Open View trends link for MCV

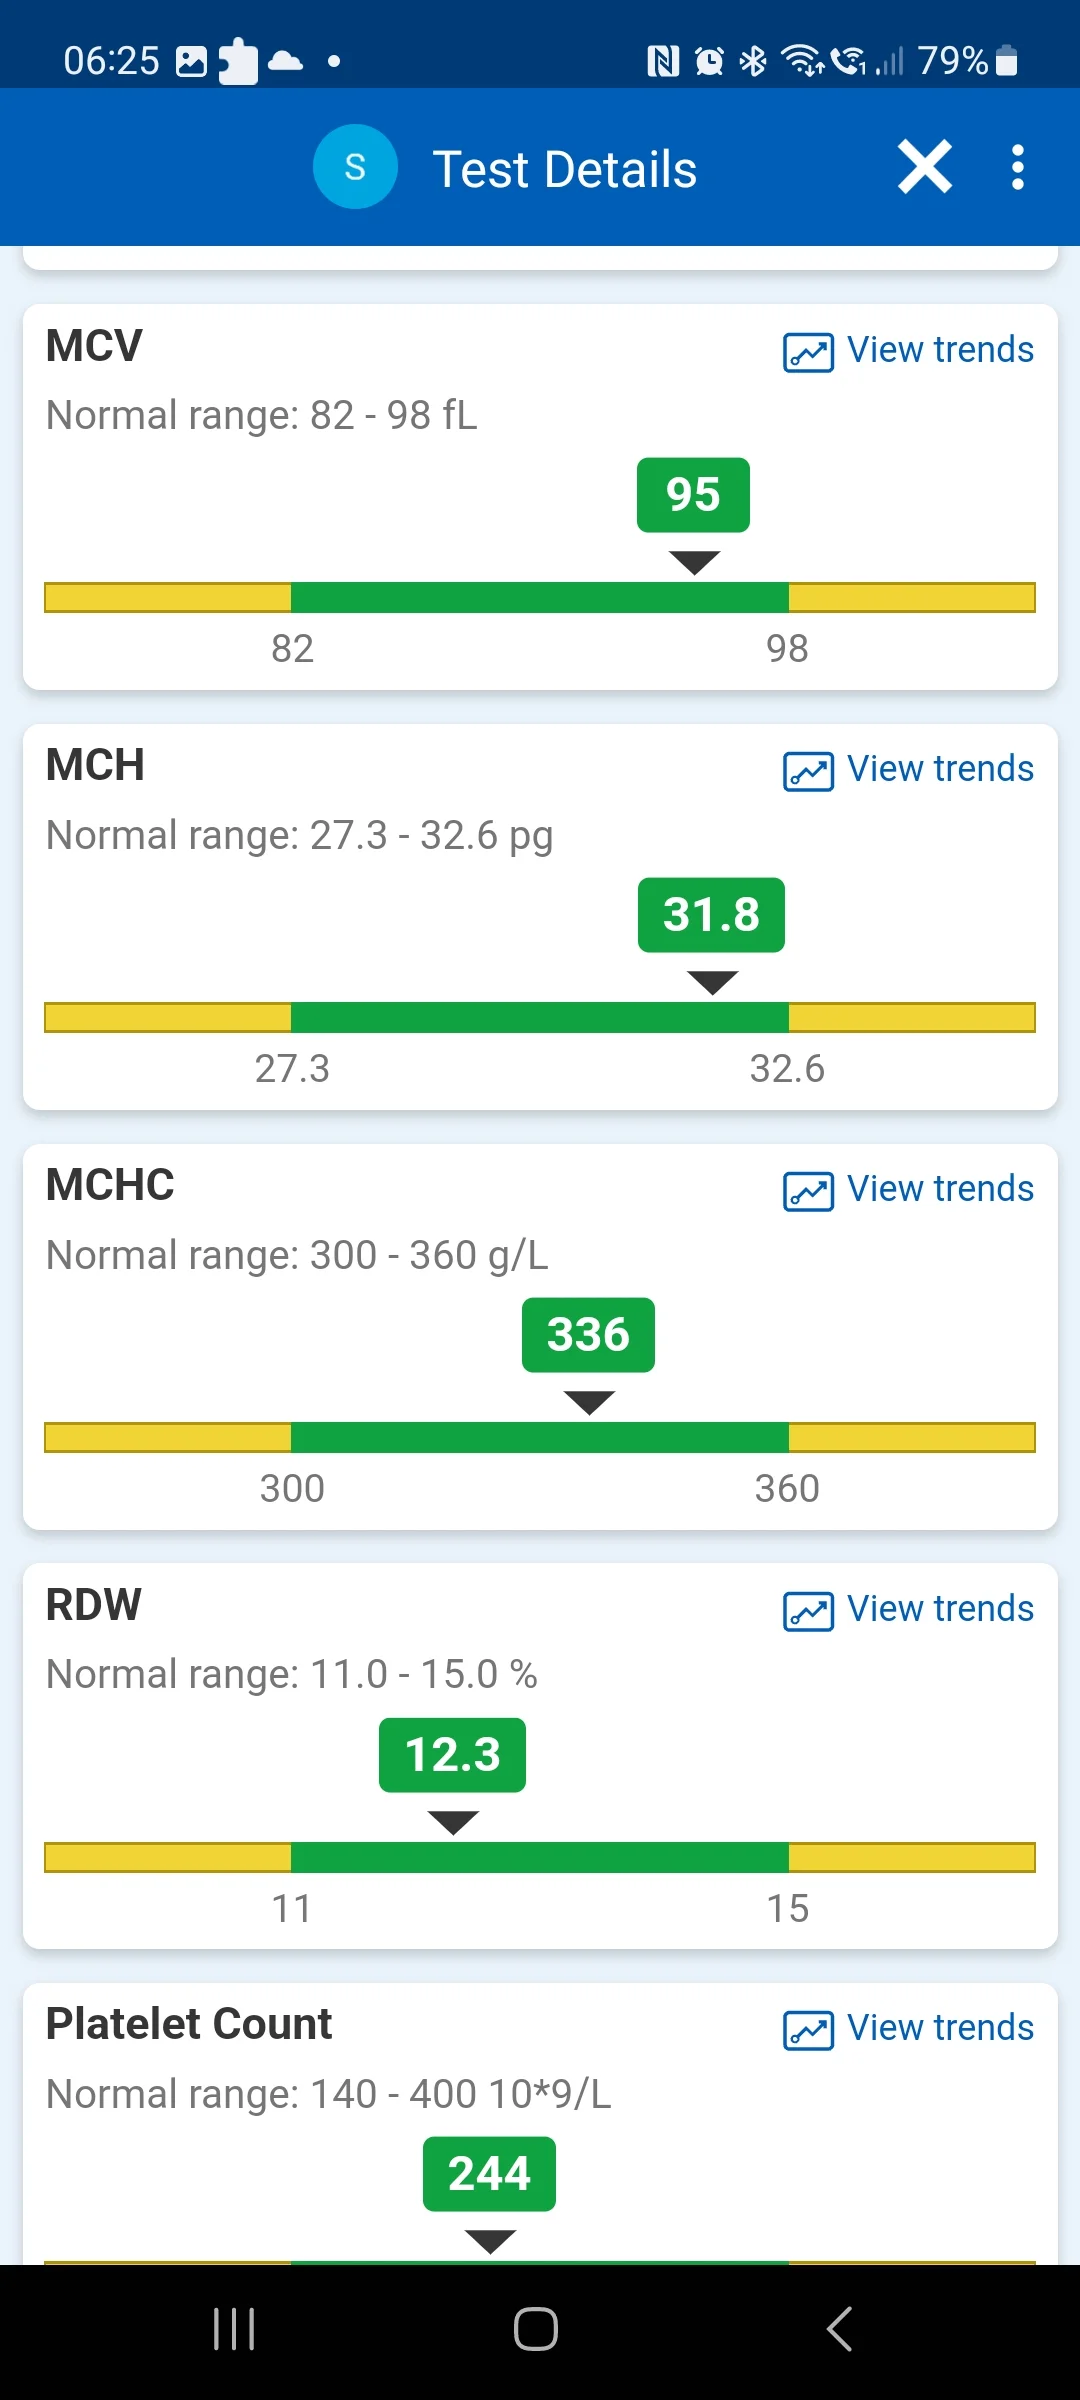(940, 350)
